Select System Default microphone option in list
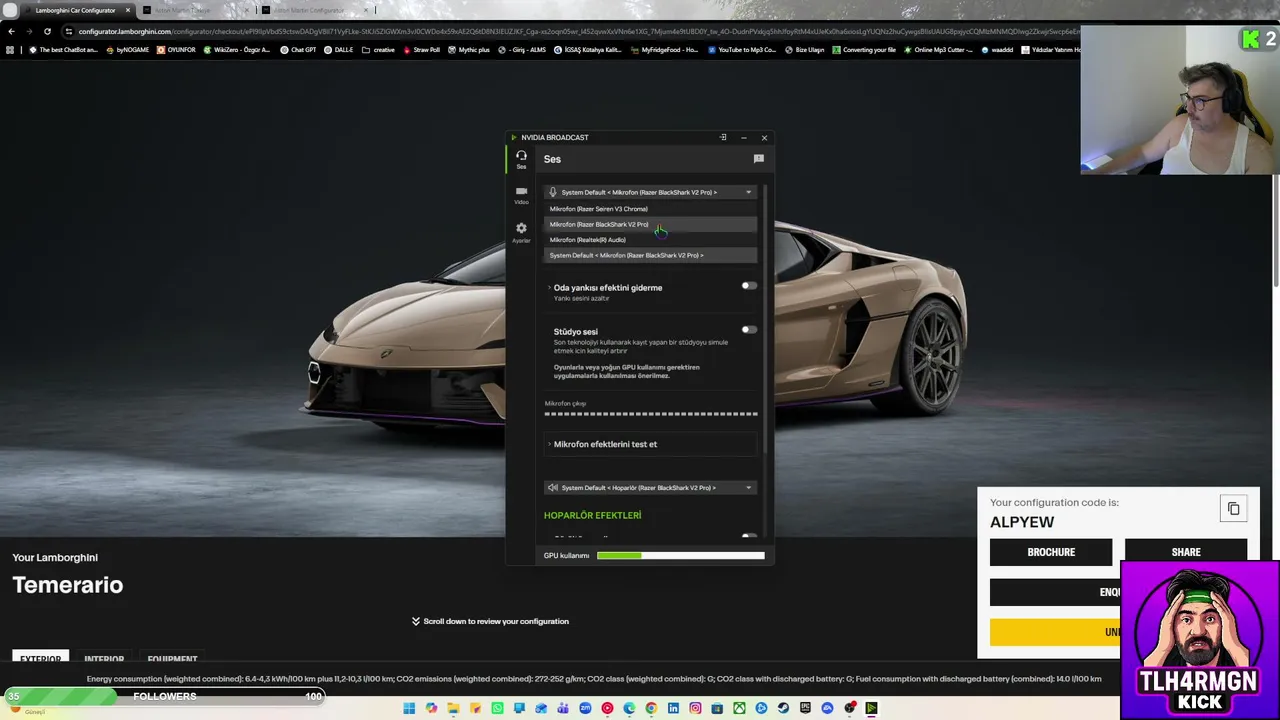Viewport: 1280px width, 720px height. pos(650,255)
